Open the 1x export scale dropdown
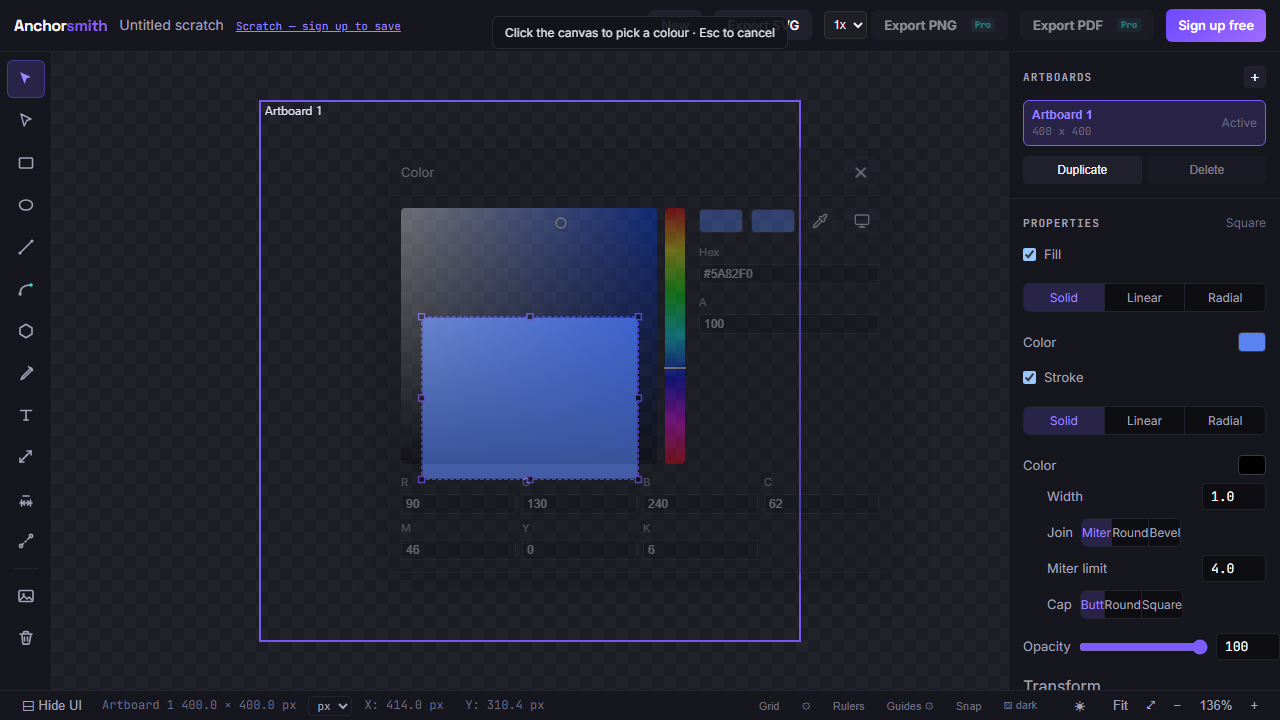 pos(845,25)
